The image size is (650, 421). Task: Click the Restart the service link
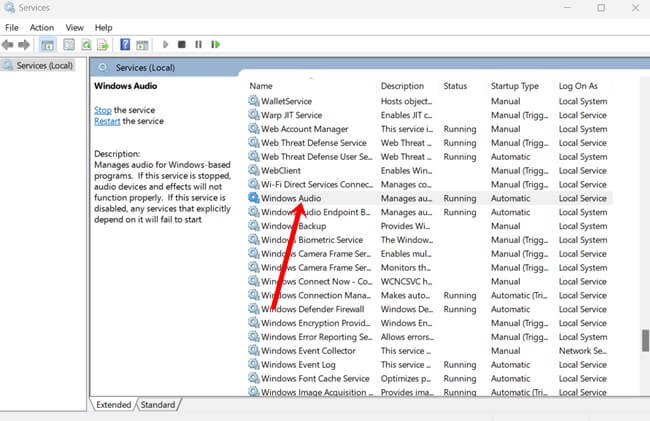pyautogui.click(x=107, y=121)
